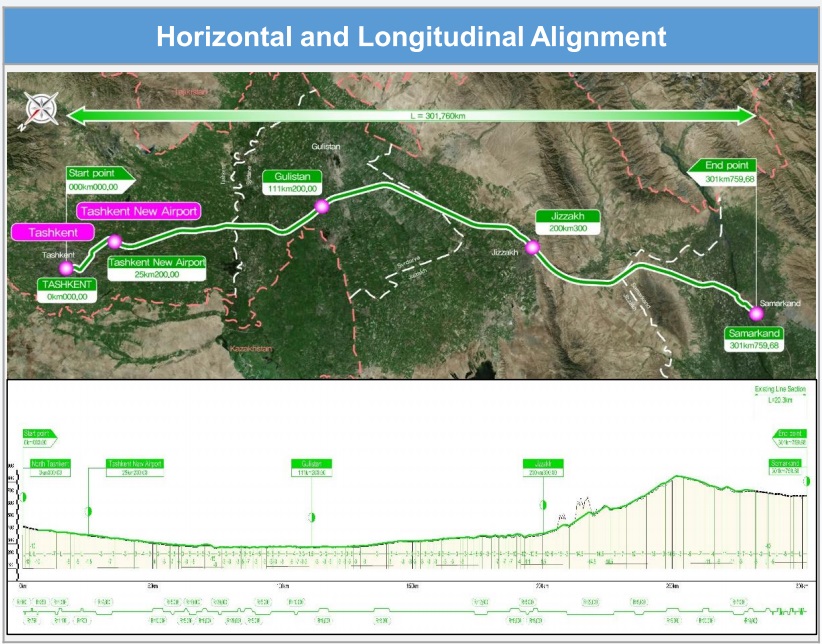This screenshot has width=822, height=644.
Task: Click the pink Tashkent New Airport station marker
Action: click(115, 242)
